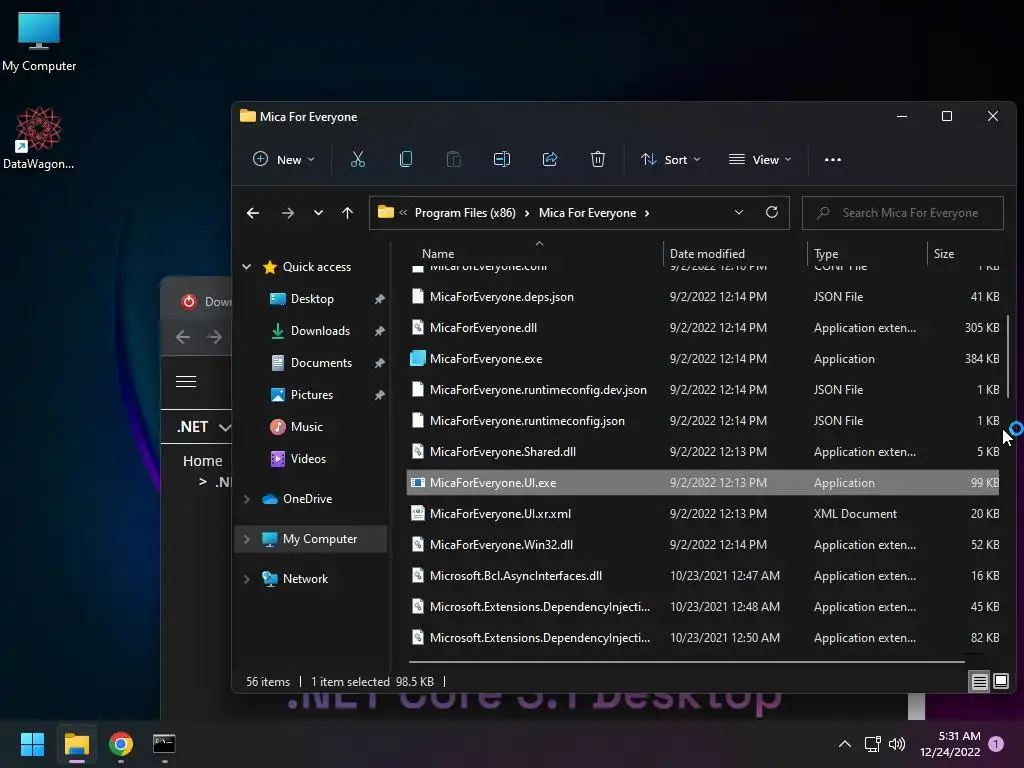Open the notification count badge
Image resolution: width=1024 pixels, height=768 pixels.
pyautogui.click(x=996, y=744)
